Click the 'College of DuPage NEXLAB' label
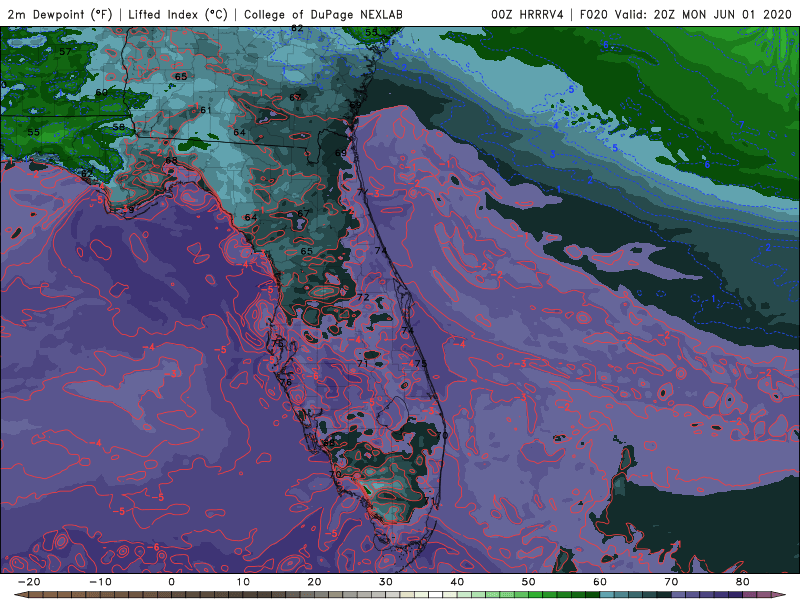This screenshot has height=600, width=800. [323, 14]
